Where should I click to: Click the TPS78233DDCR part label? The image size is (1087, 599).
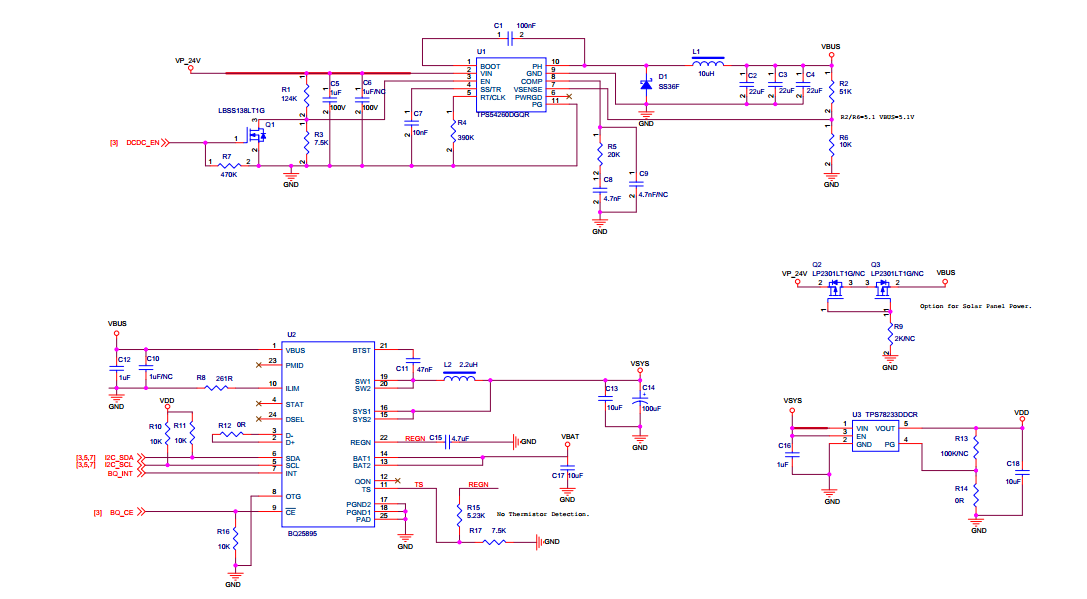click(892, 415)
